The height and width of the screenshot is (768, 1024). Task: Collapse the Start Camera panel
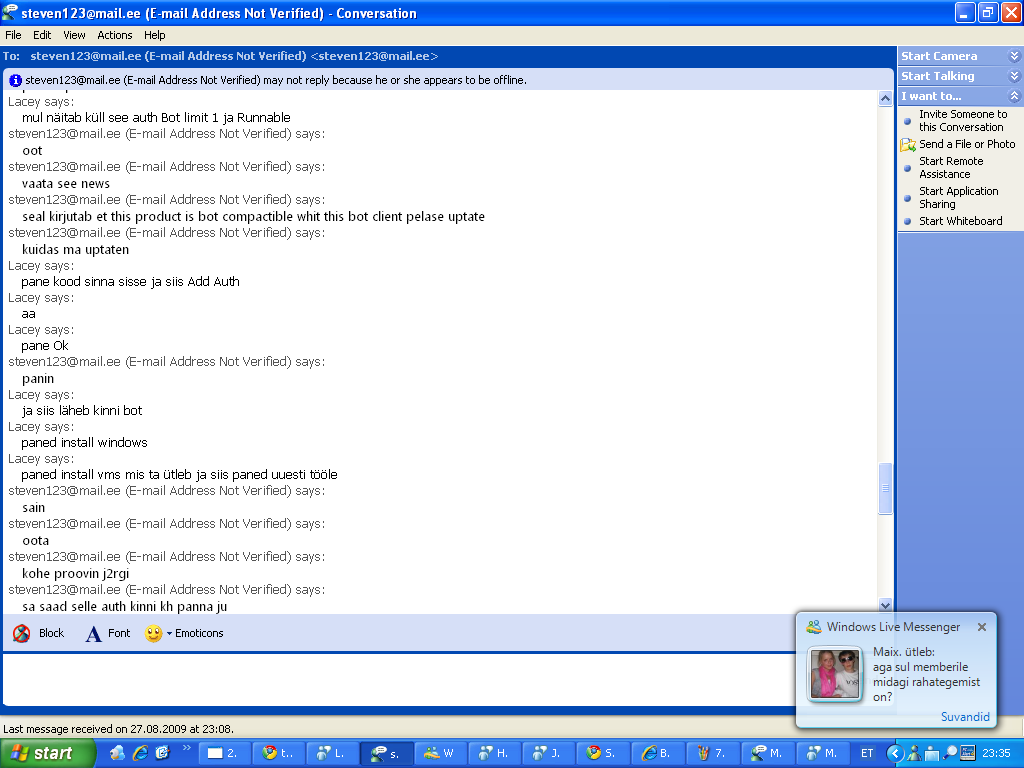pos(1014,57)
